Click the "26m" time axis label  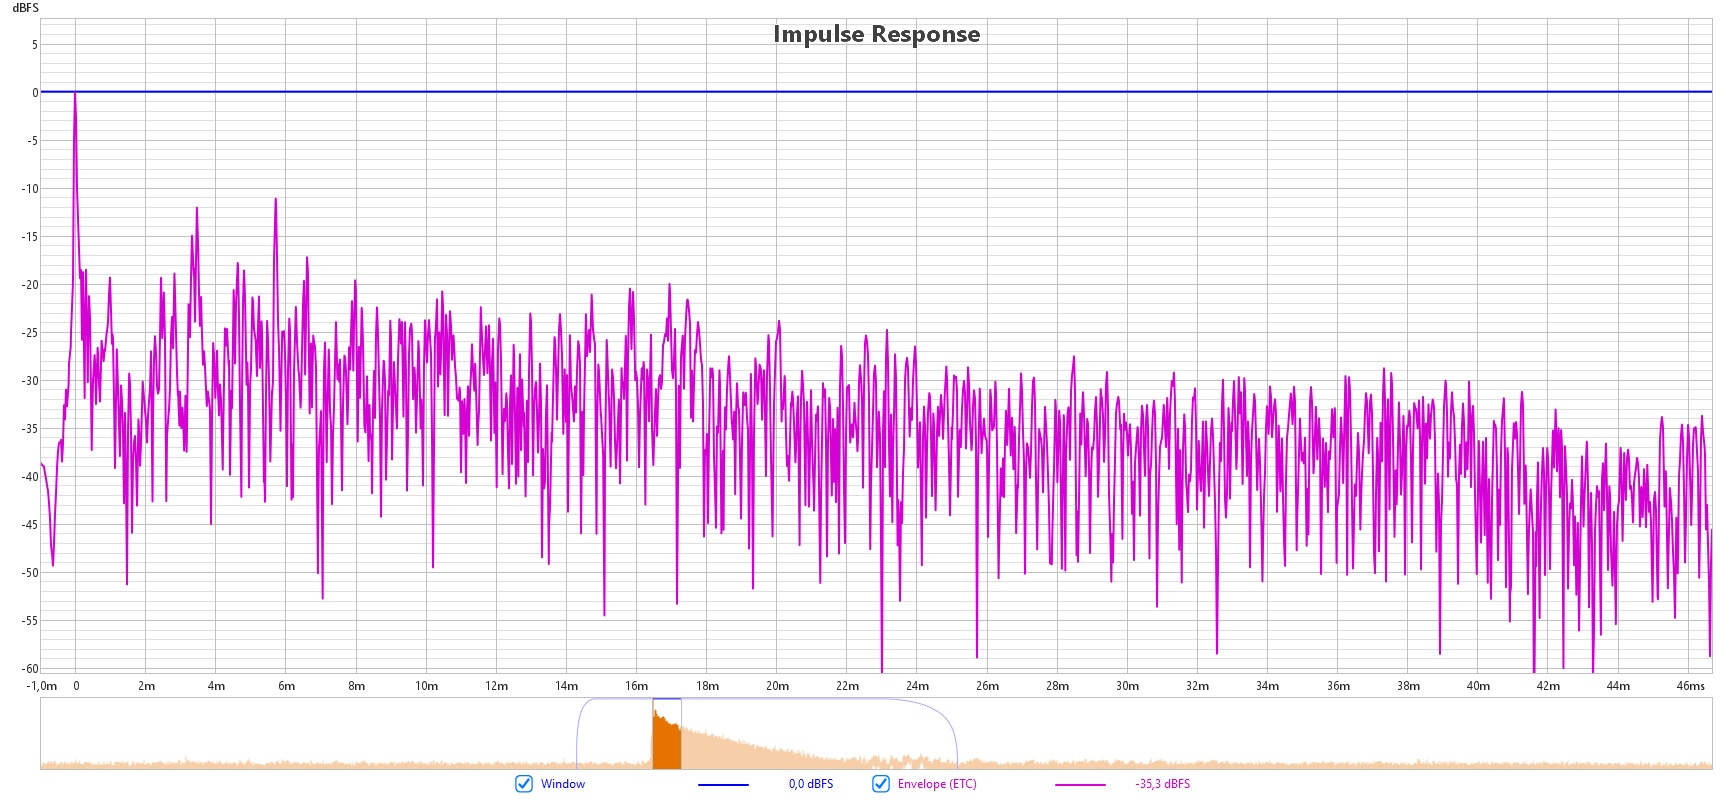[x=987, y=686]
